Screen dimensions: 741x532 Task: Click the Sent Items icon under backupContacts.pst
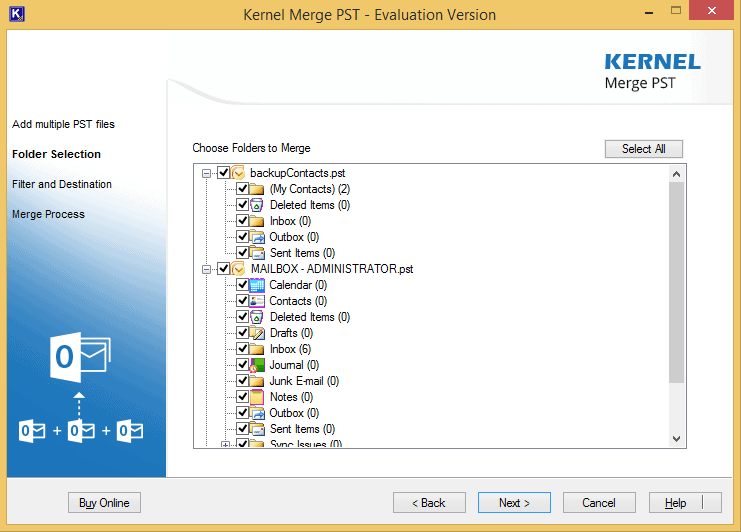(257, 253)
